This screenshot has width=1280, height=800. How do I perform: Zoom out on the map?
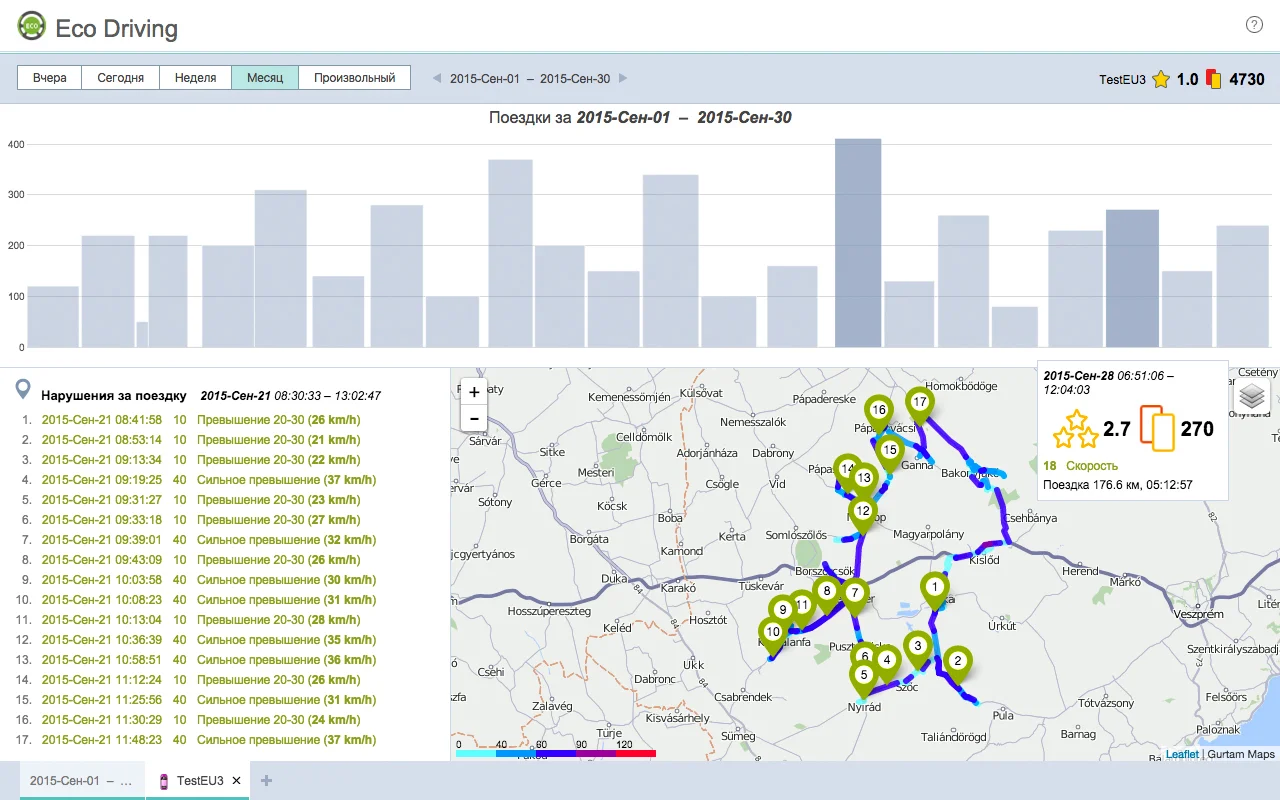click(474, 418)
